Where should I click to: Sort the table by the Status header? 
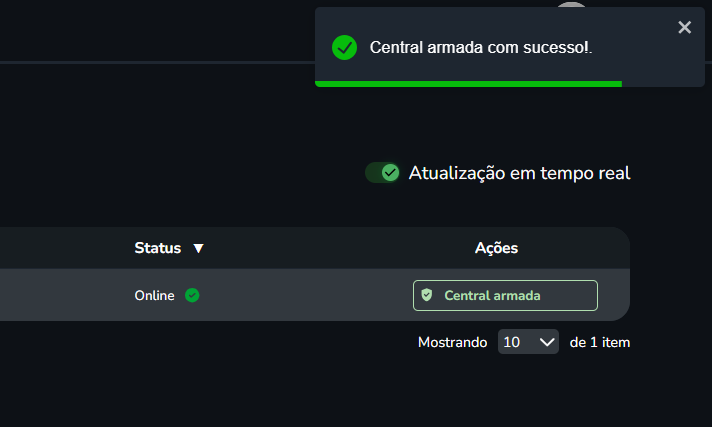158,248
